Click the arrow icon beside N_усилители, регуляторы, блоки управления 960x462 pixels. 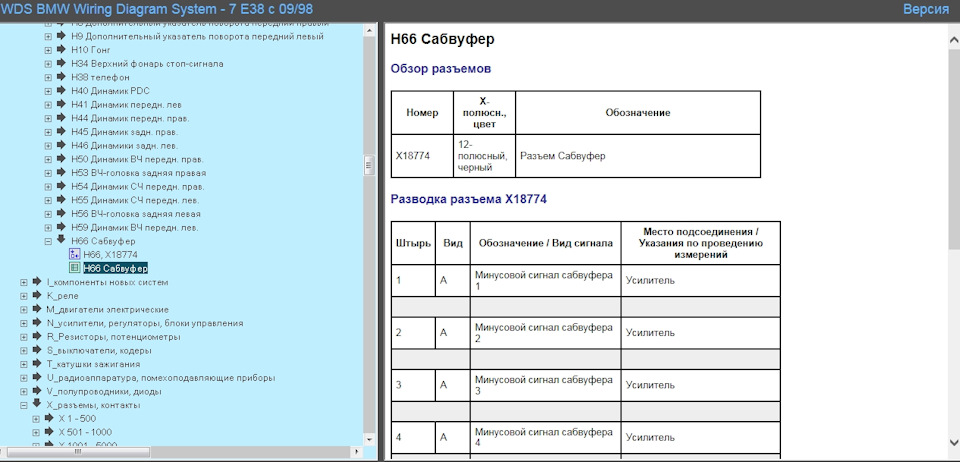pos(36,322)
